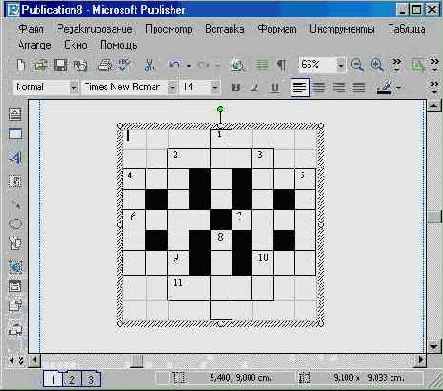Open the Редактирование menu
Viewport: 443px width, 391px height.
pyautogui.click(x=95, y=29)
